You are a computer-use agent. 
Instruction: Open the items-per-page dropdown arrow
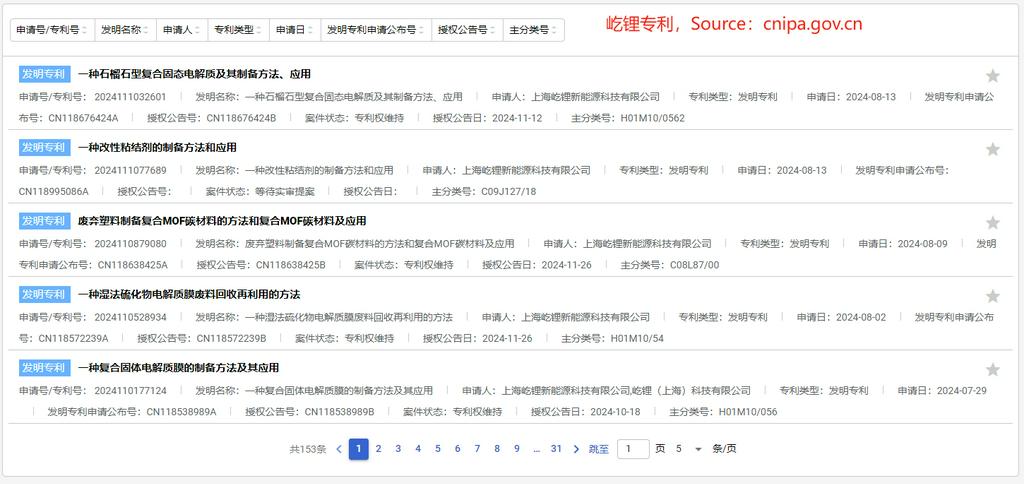click(x=698, y=449)
